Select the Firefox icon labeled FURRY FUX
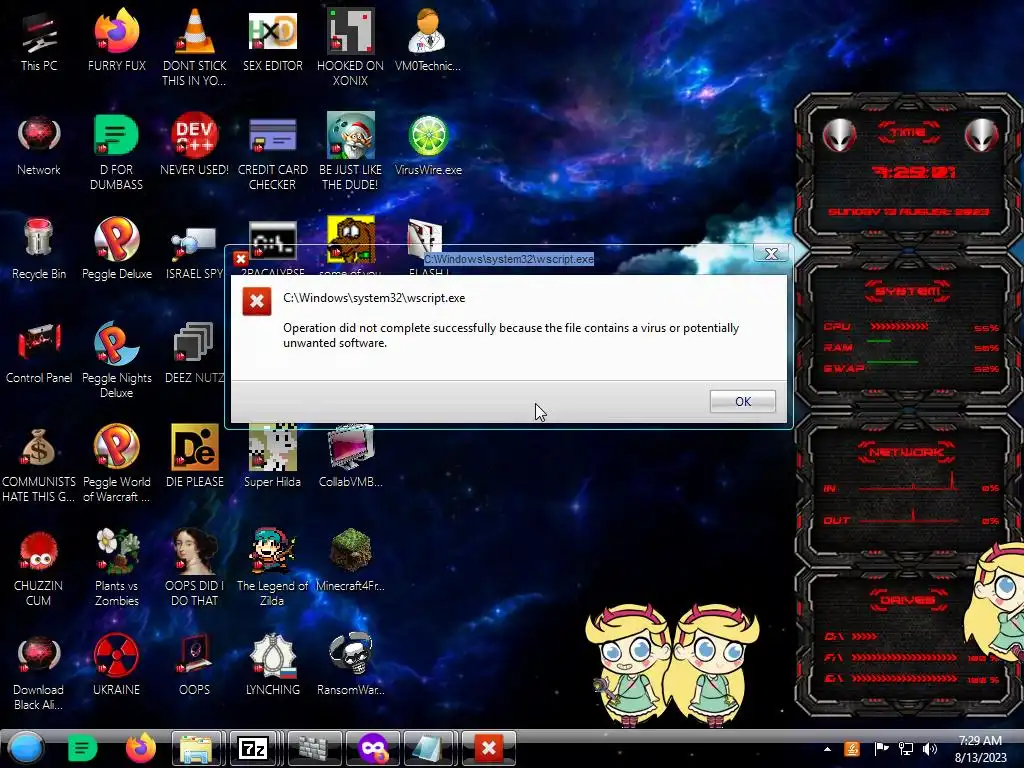1024x768 pixels. tap(117, 40)
